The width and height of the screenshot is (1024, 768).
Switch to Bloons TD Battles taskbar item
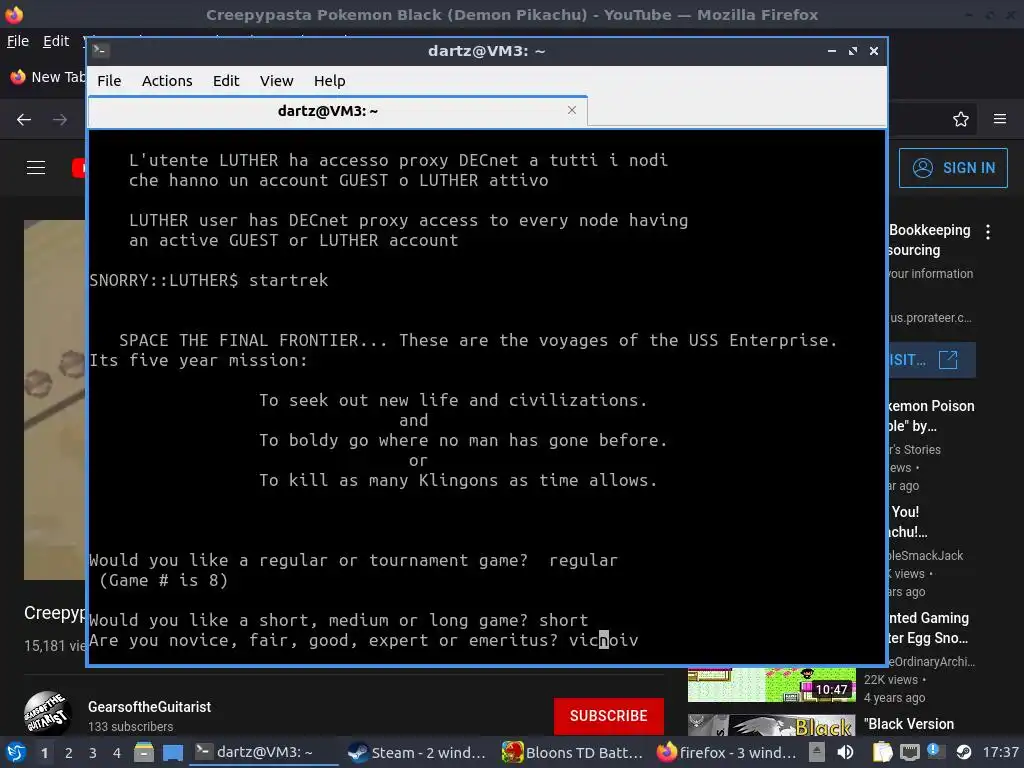tap(573, 752)
